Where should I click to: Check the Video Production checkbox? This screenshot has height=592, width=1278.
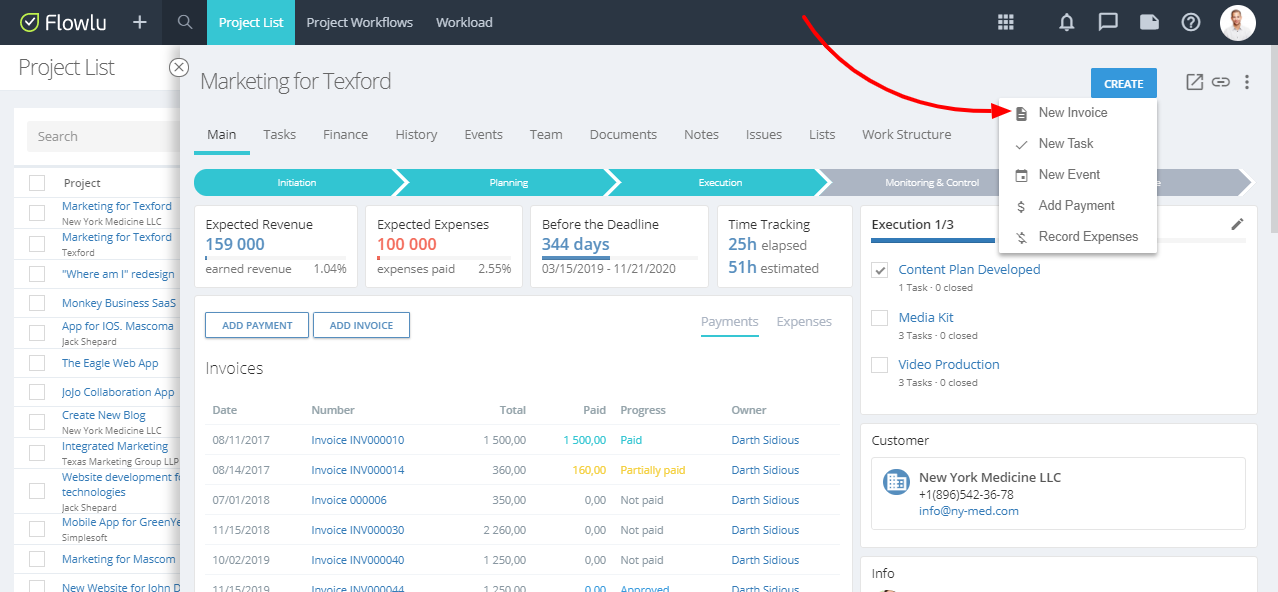[880, 365]
